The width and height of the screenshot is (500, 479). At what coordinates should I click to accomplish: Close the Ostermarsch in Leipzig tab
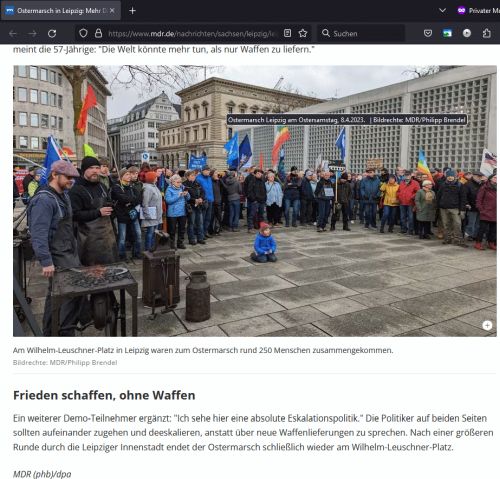(112, 11)
